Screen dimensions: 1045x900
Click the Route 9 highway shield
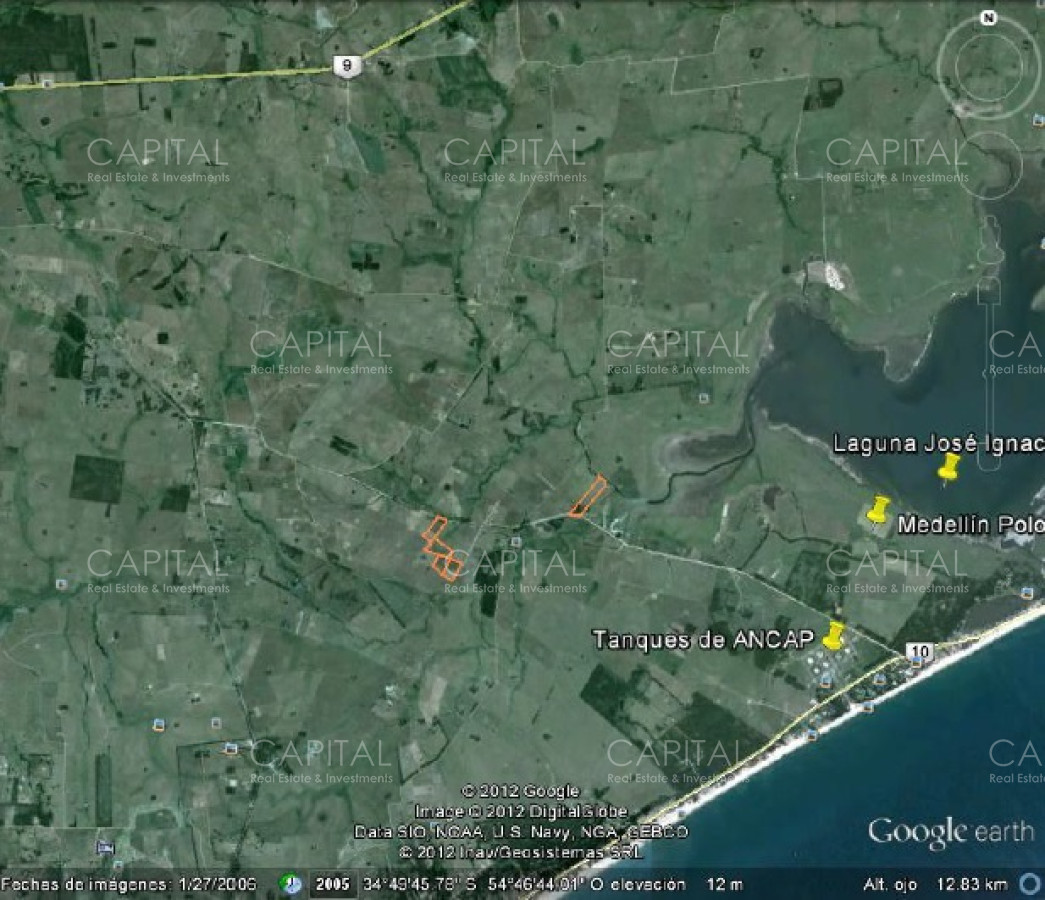pos(347,65)
